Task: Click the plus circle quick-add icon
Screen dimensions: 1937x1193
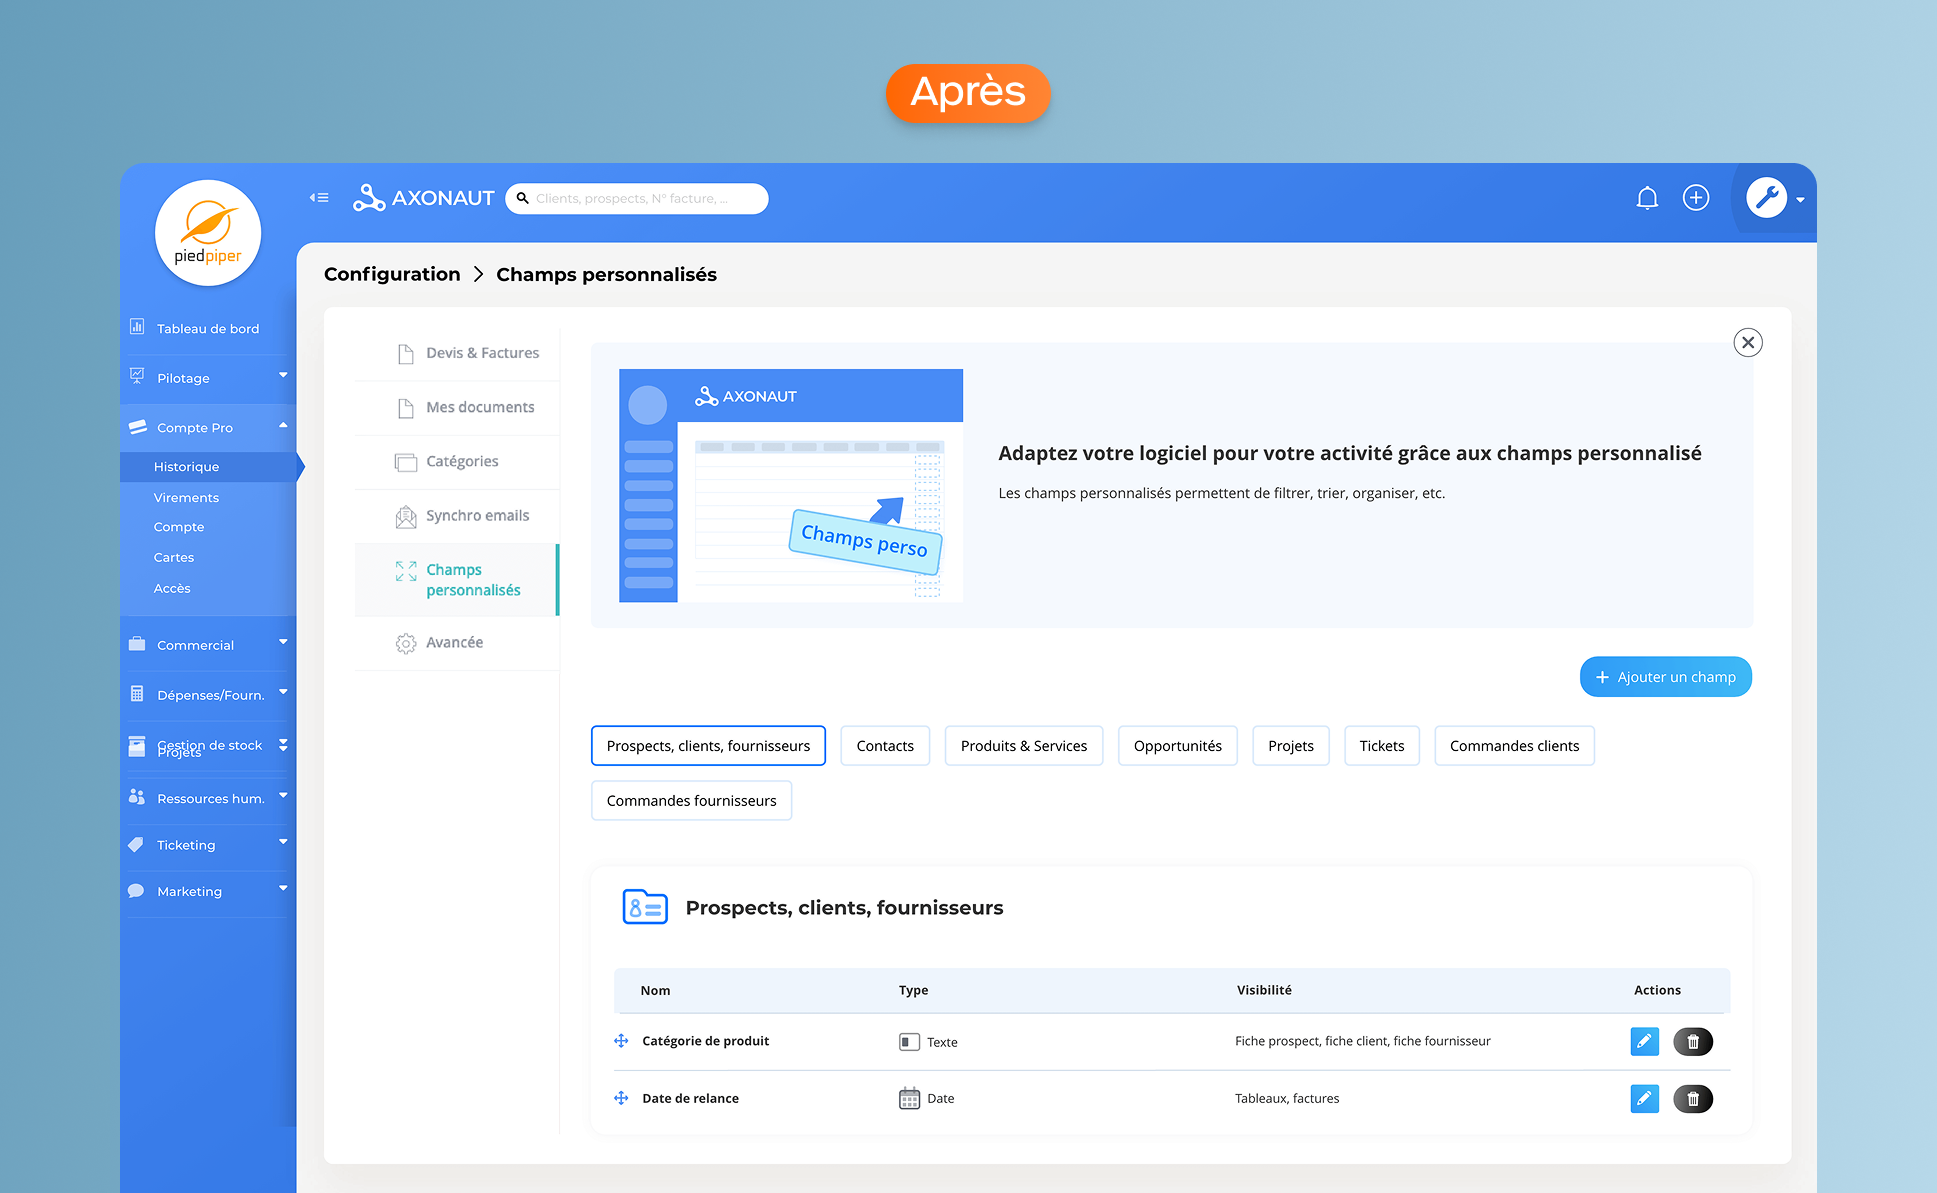Action: (1696, 198)
